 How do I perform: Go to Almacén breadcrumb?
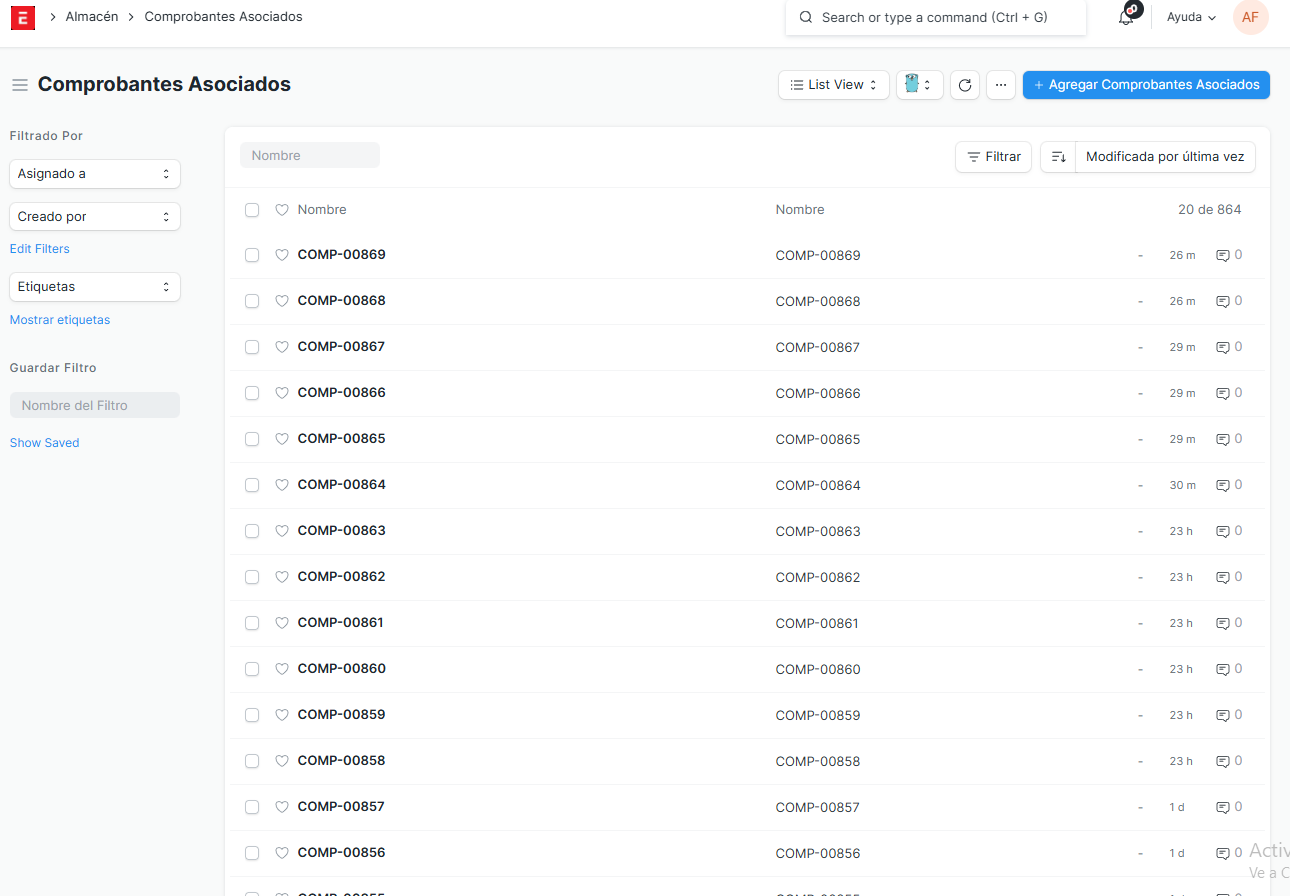[x=92, y=17]
